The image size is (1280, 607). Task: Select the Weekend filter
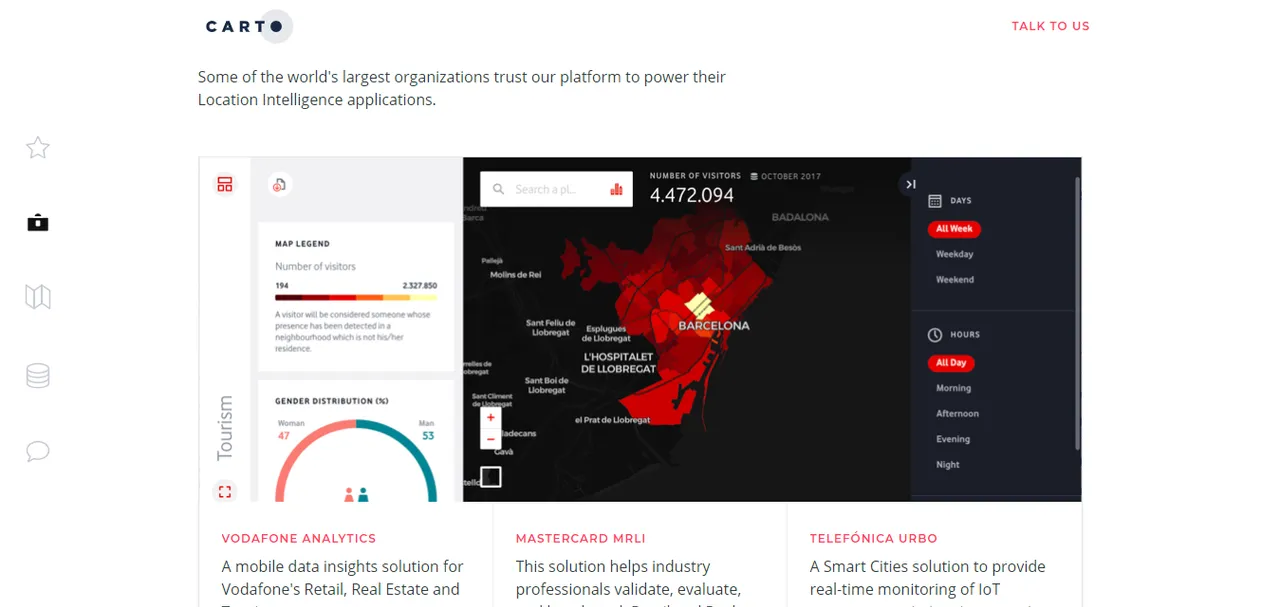point(955,280)
